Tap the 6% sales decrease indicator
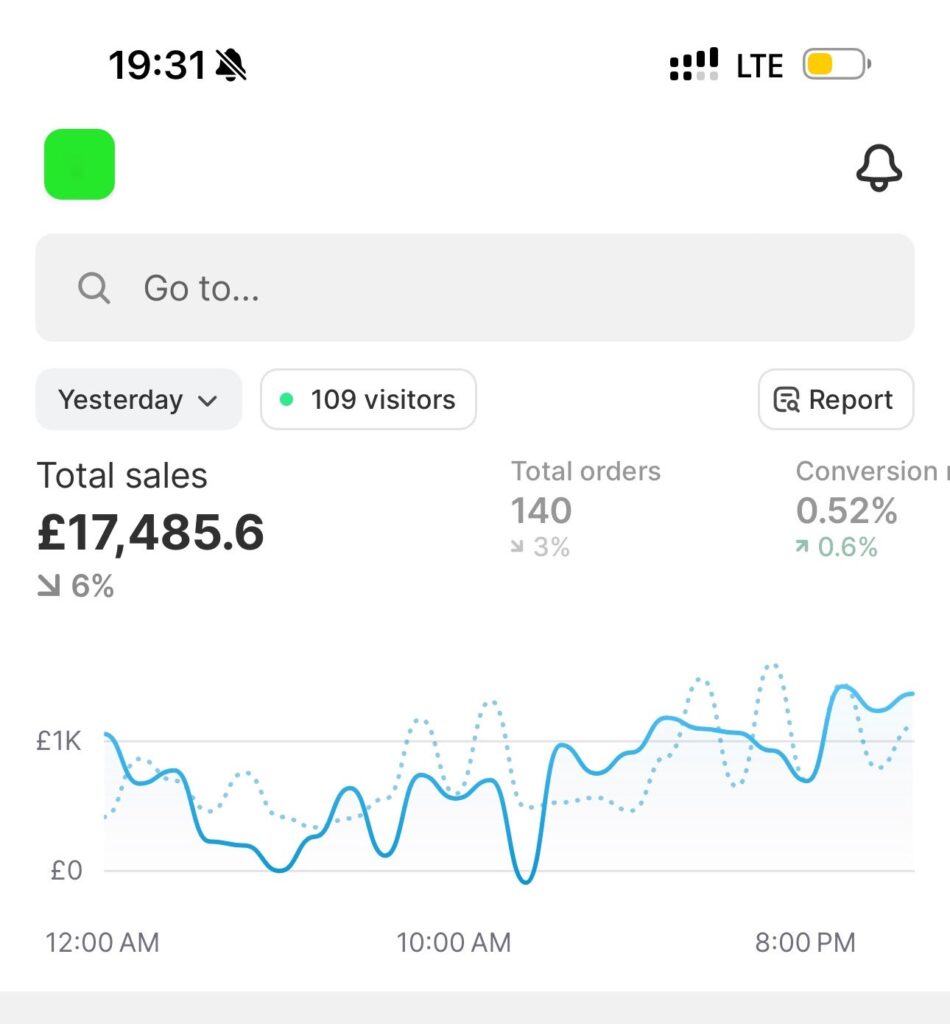The height and width of the screenshot is (1024, 950). click(x=76, y=586)
